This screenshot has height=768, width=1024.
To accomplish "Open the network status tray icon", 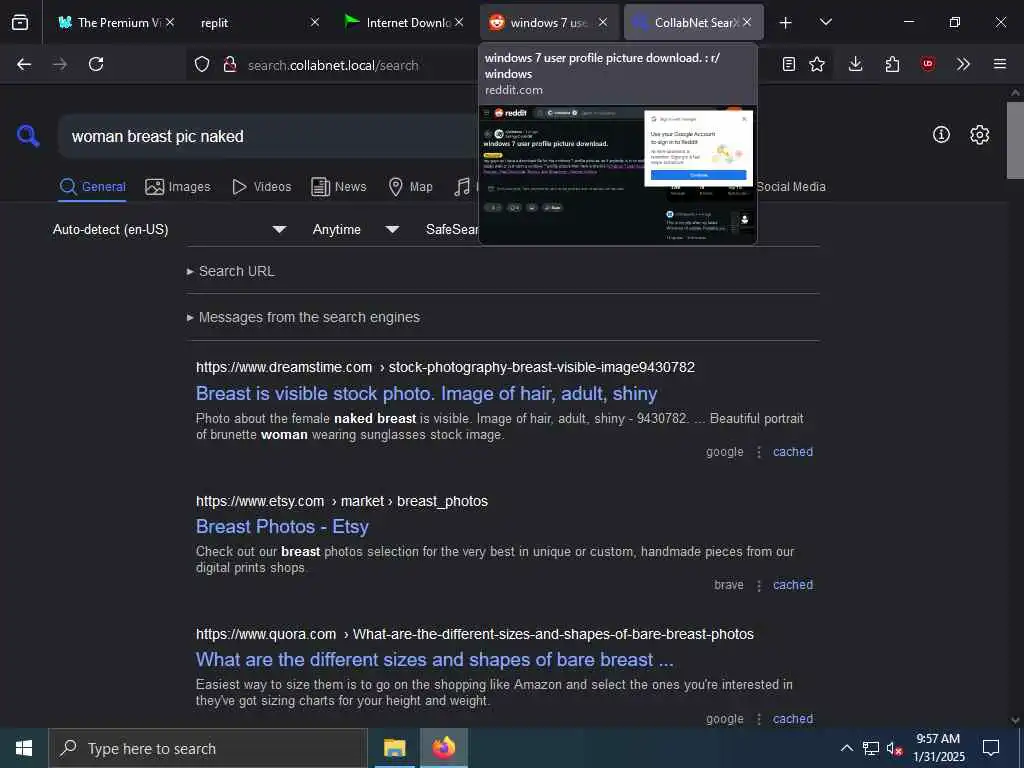I will [x=871, y=748].
